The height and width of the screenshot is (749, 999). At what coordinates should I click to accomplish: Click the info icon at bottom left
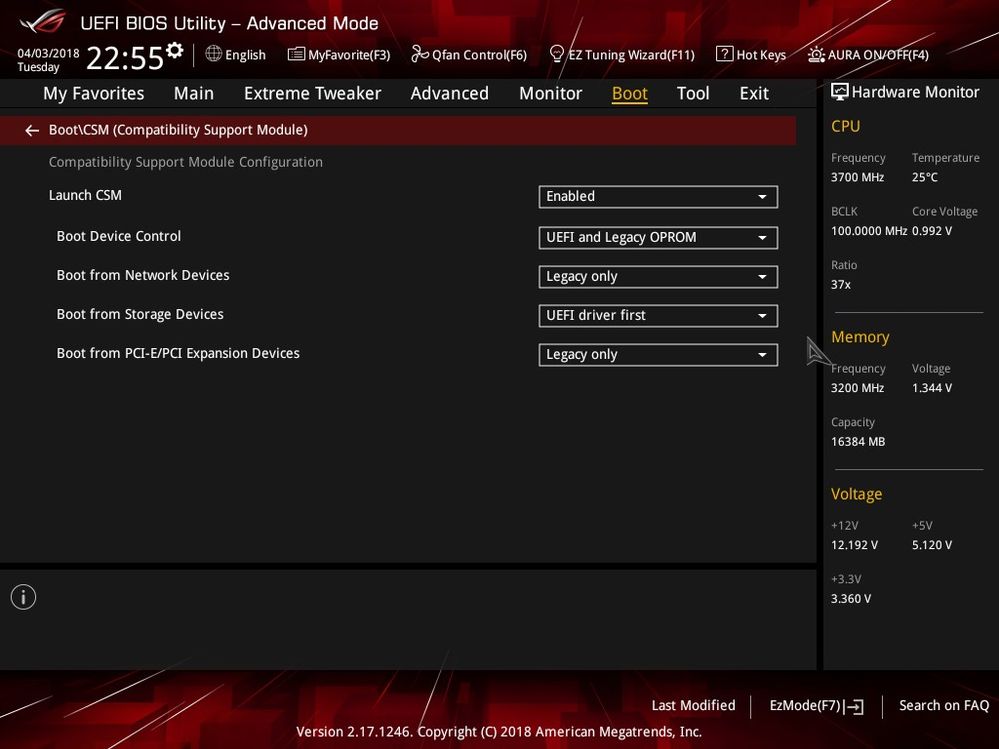click(x=24, y=597)
